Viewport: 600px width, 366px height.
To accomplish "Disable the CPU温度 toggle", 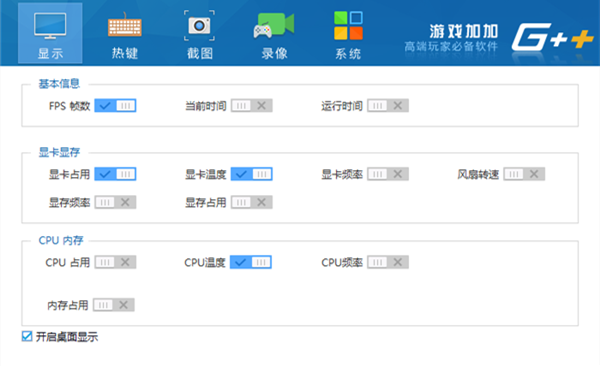I will (251, 262).
